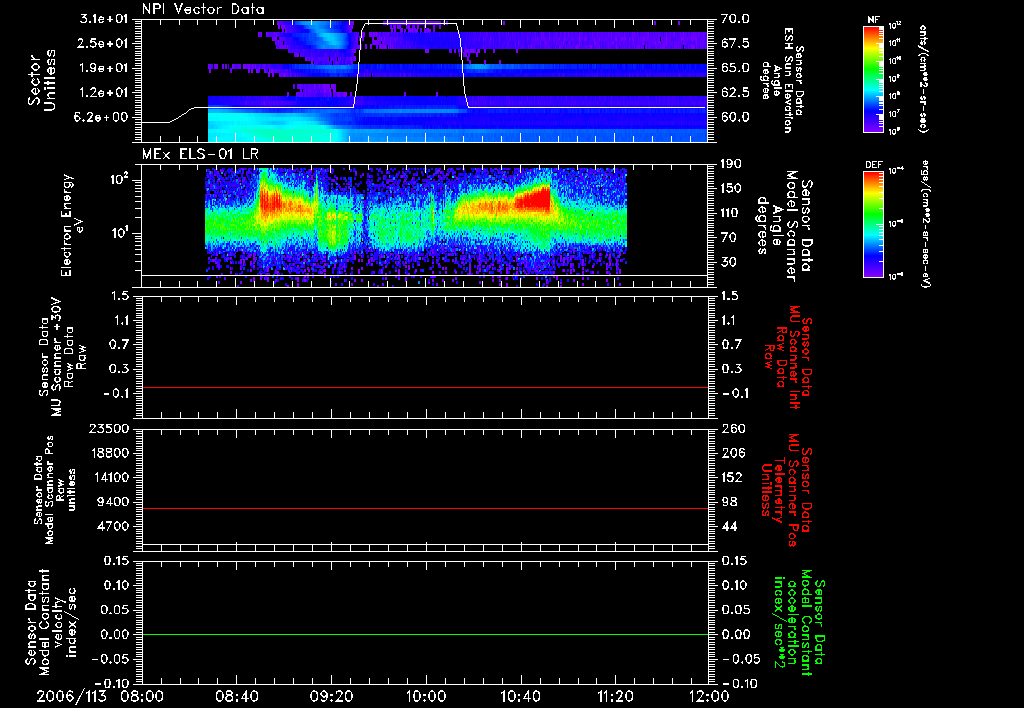Image resolution: width=1024 pixels, height=708 pixels.
Task: Click the 'NF' label above the color bar
Action: (x=873, y=20)
